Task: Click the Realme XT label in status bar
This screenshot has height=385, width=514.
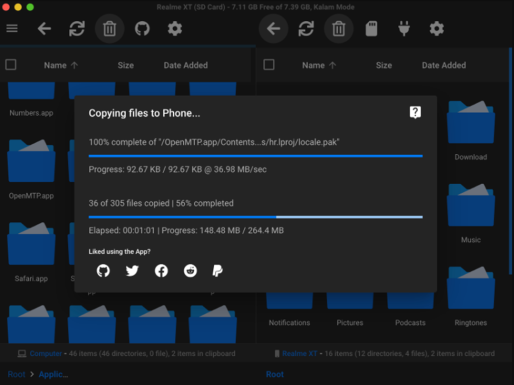Action: click(300, 353)
